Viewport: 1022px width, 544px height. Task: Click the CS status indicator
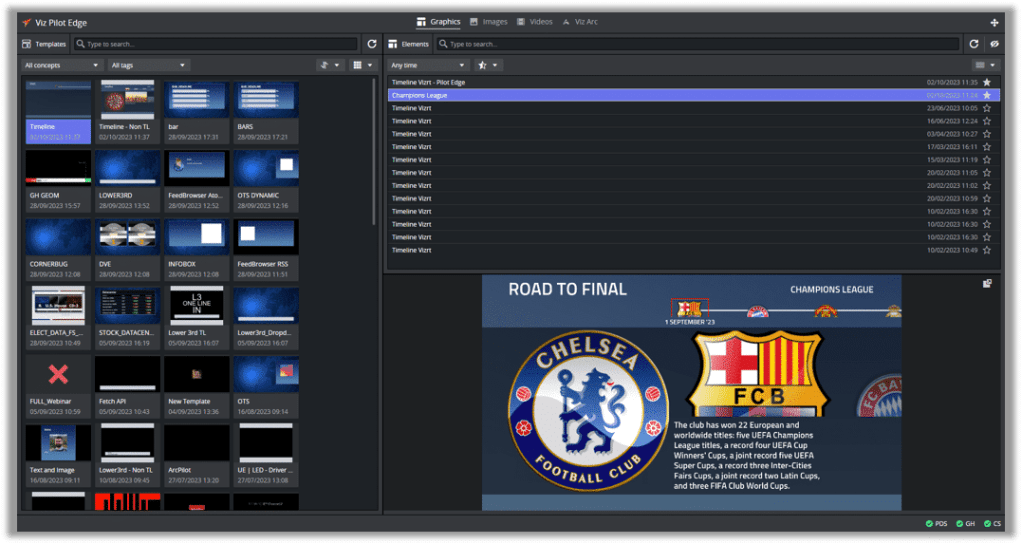tap(993, 523)
